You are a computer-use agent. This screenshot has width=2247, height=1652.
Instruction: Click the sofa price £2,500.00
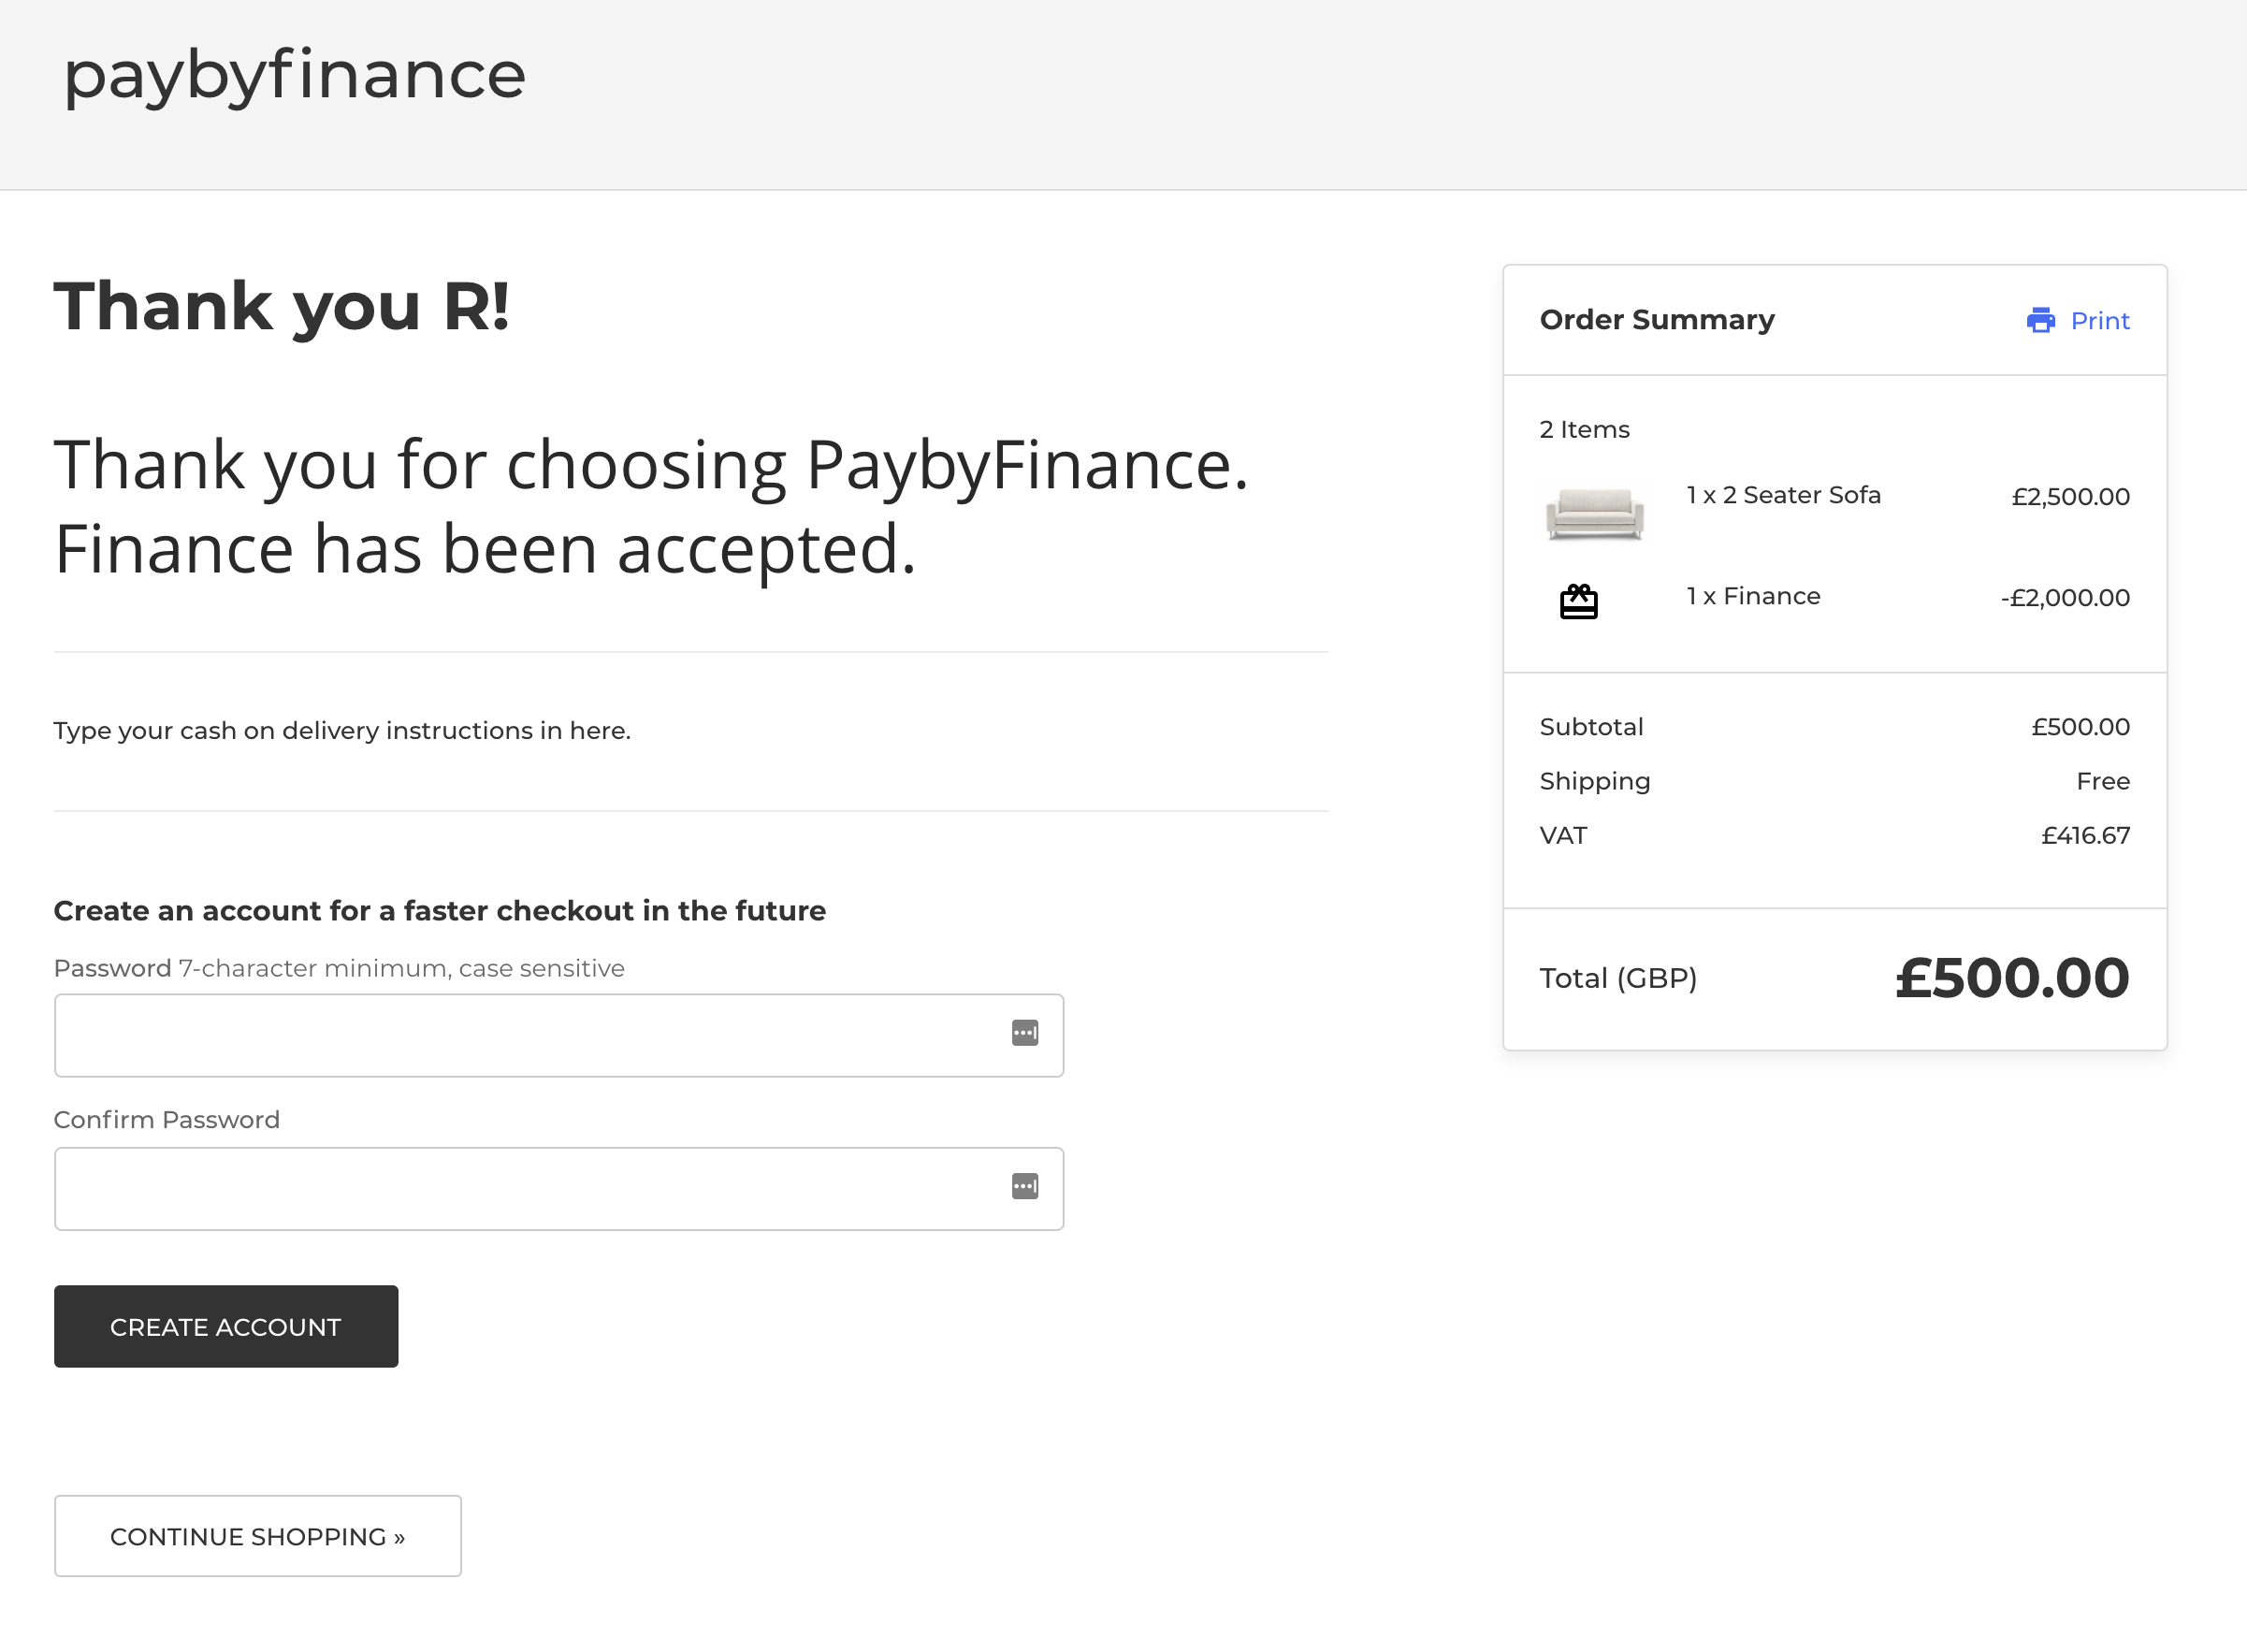(2070, 497)
